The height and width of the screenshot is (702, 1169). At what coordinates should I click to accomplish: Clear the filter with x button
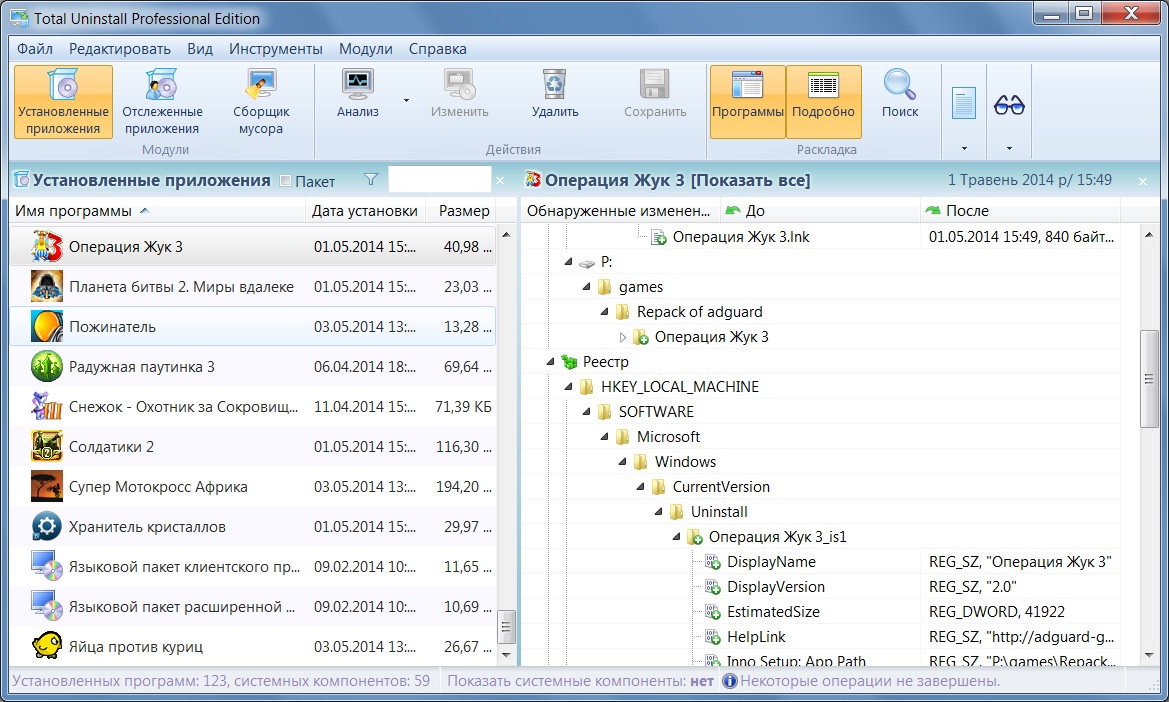click(500, 181)
